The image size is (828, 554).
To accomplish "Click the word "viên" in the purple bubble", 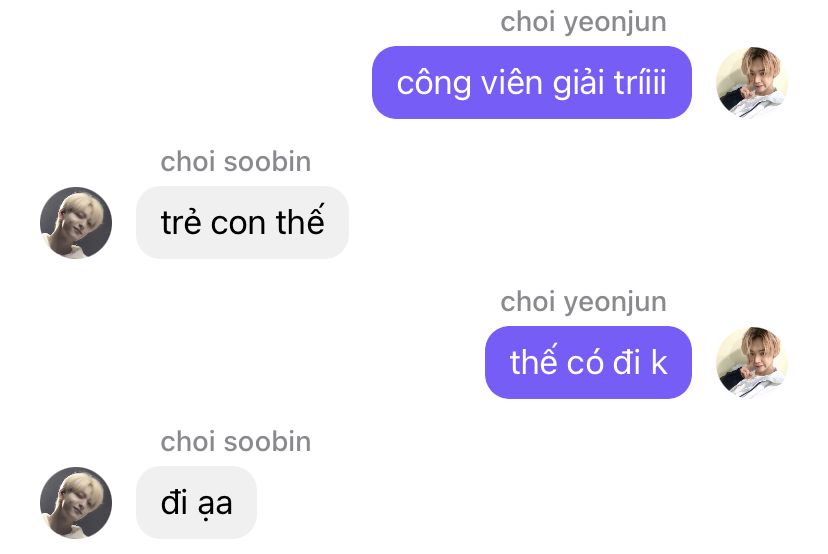I will point(511,83).
